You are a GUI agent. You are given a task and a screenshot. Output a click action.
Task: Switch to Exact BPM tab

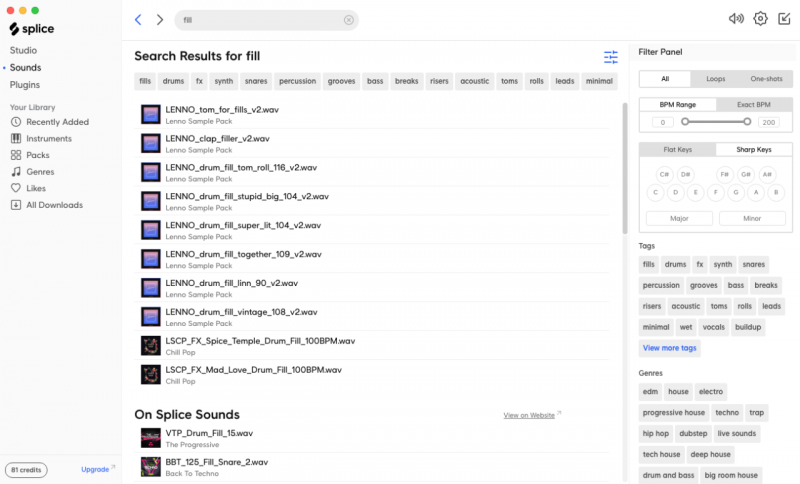tap(754, 105)
